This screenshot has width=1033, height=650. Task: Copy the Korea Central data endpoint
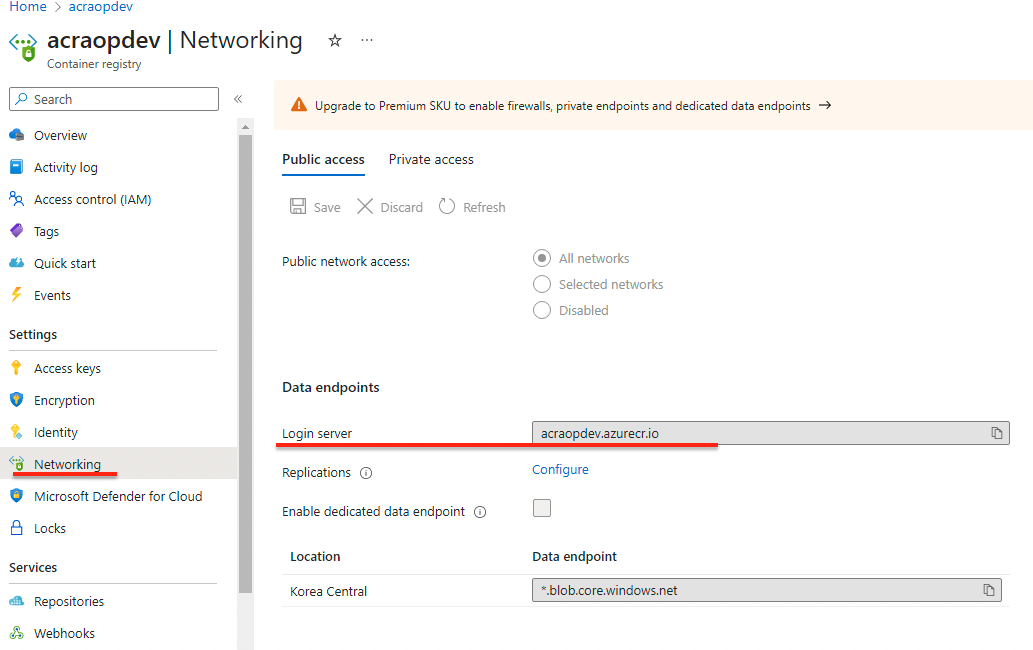[989, 590]
